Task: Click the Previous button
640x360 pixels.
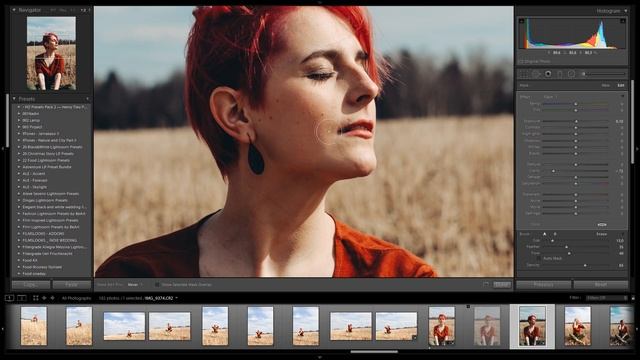Action: [544, 284]
